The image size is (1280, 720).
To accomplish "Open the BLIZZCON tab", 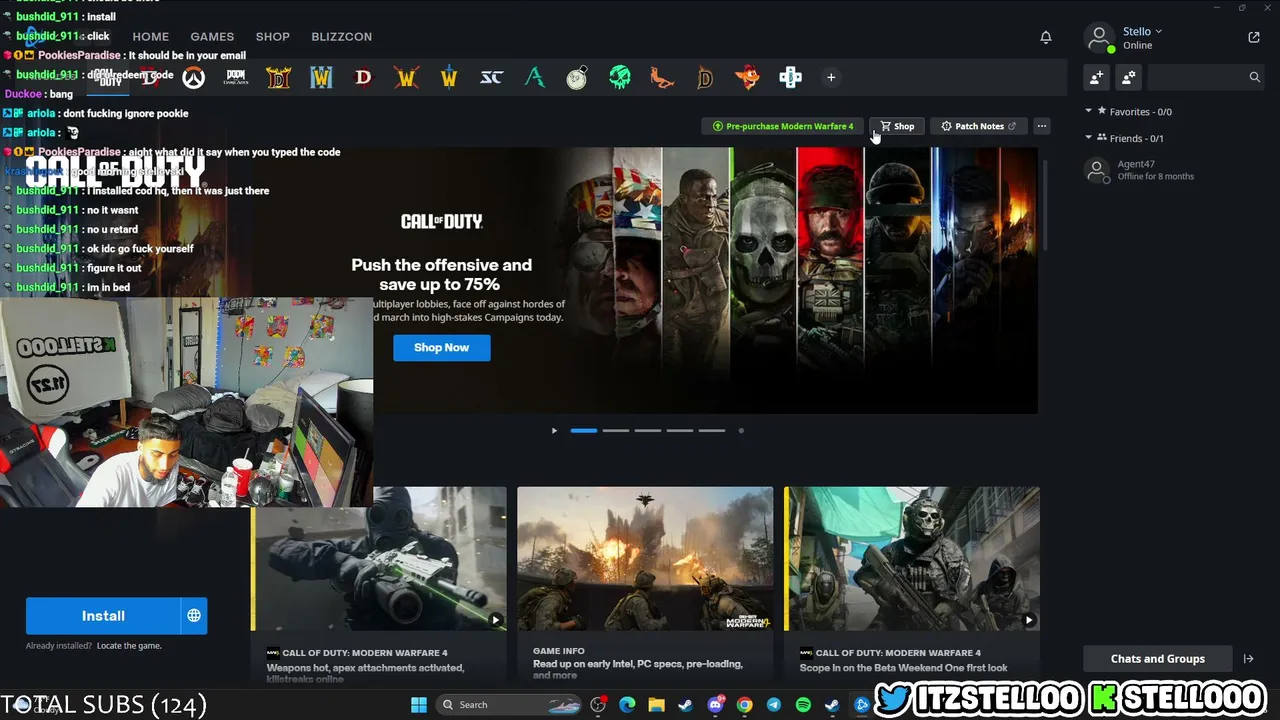I will coord(342,37).
